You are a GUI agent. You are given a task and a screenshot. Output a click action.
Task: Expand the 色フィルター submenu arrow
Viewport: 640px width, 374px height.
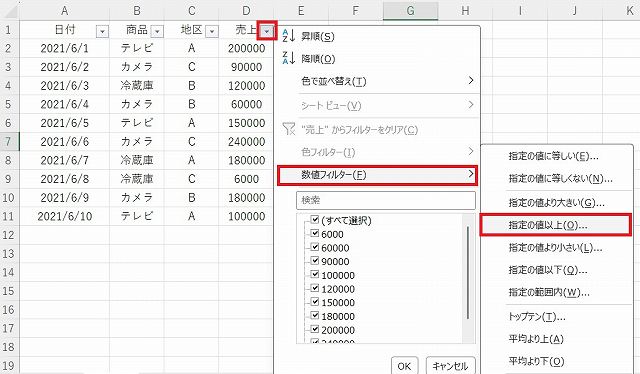tap(471, 151)
